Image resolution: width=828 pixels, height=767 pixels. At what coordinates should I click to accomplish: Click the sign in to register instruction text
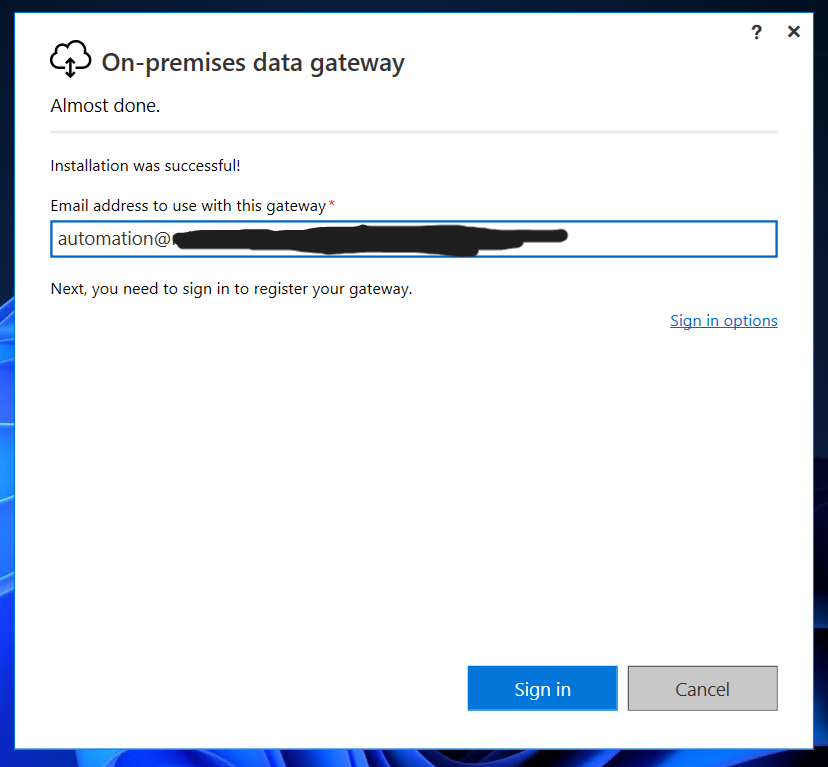231,289
